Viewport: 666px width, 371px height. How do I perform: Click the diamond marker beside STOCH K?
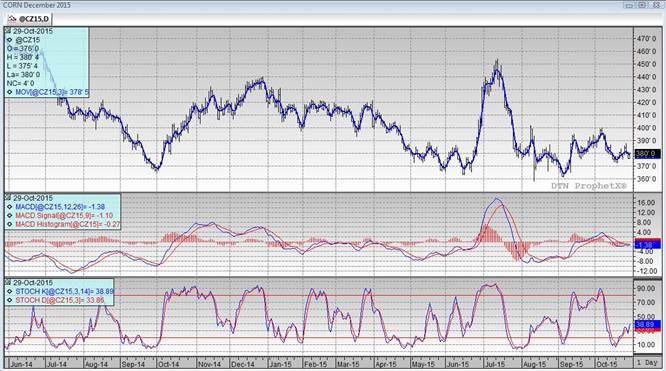pyautogui.click(x=9, y=292)
